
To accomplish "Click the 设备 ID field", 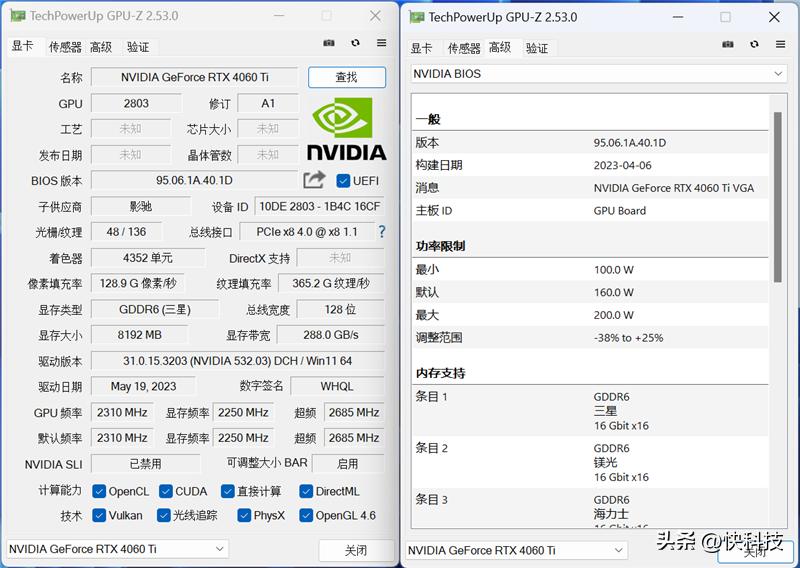I will [x=319, y=207].
